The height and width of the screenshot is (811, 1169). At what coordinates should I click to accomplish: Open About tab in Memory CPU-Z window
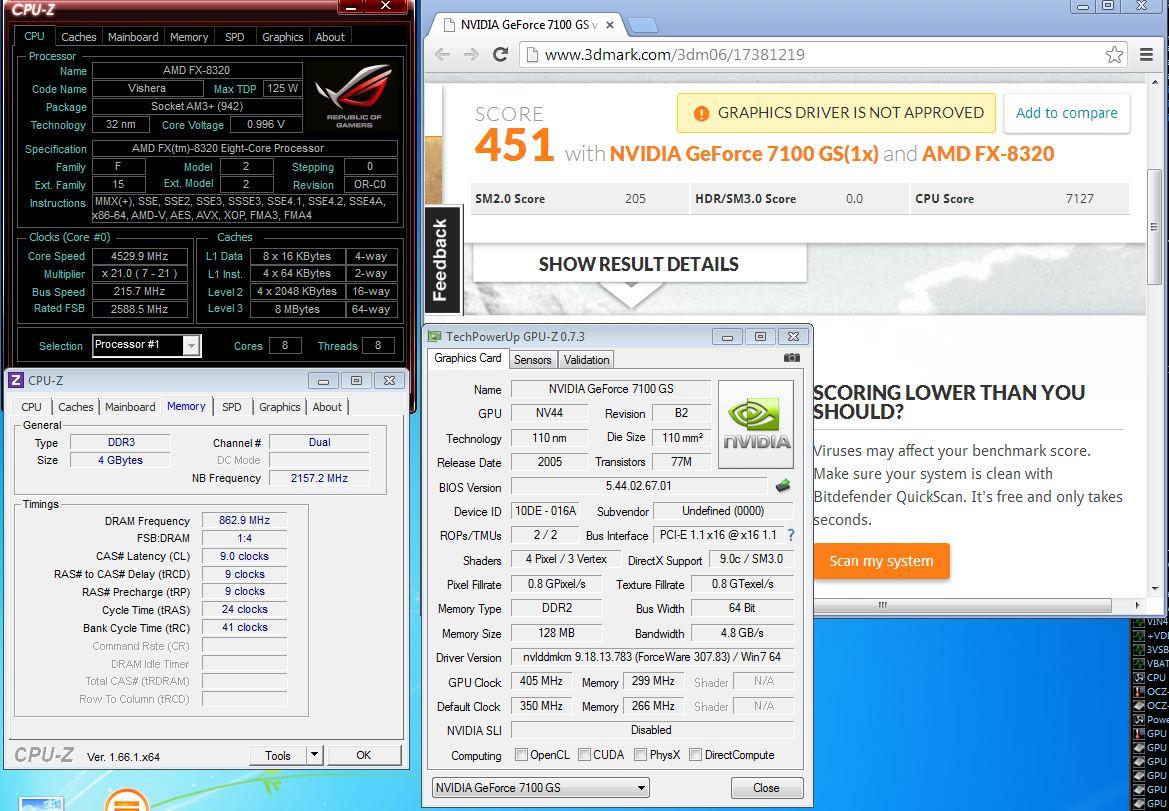327,407
